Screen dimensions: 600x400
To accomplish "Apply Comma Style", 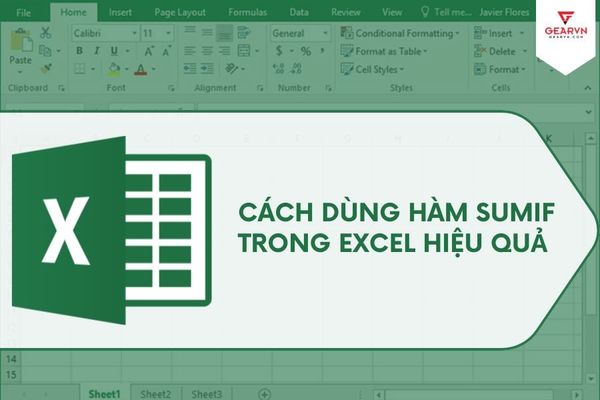I will [x=323, y=51].
